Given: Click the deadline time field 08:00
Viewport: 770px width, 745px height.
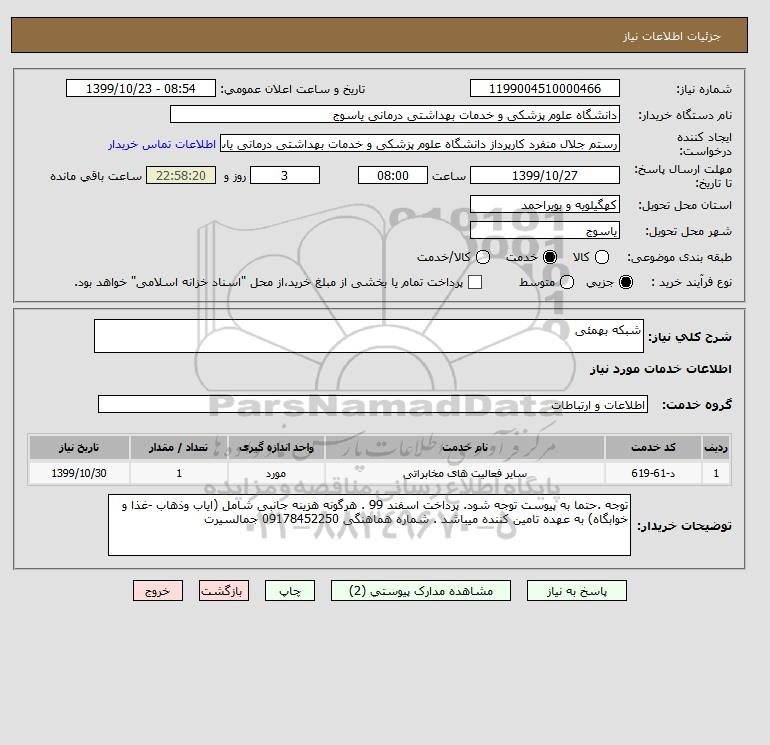Looking at the screenshot, I should tap(393, 175).
